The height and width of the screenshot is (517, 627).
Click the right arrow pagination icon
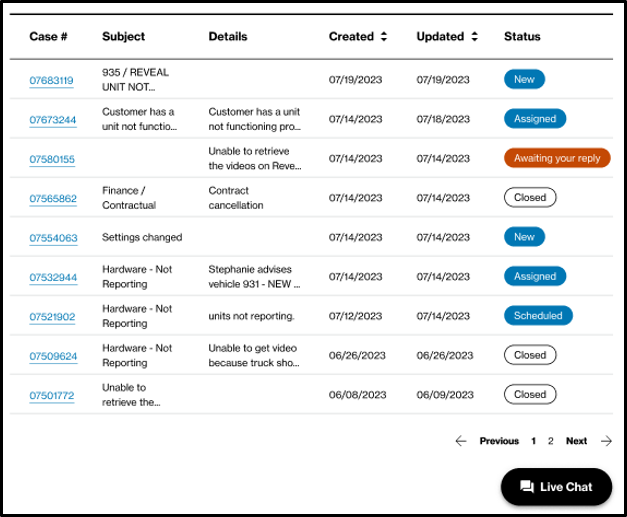point(606,441)
